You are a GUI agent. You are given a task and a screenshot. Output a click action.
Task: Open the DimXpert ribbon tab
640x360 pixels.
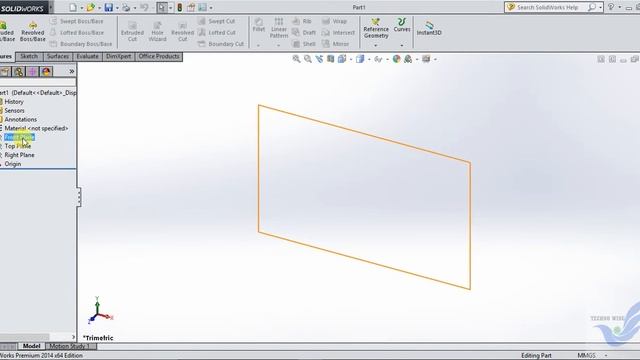click(118, 56)
